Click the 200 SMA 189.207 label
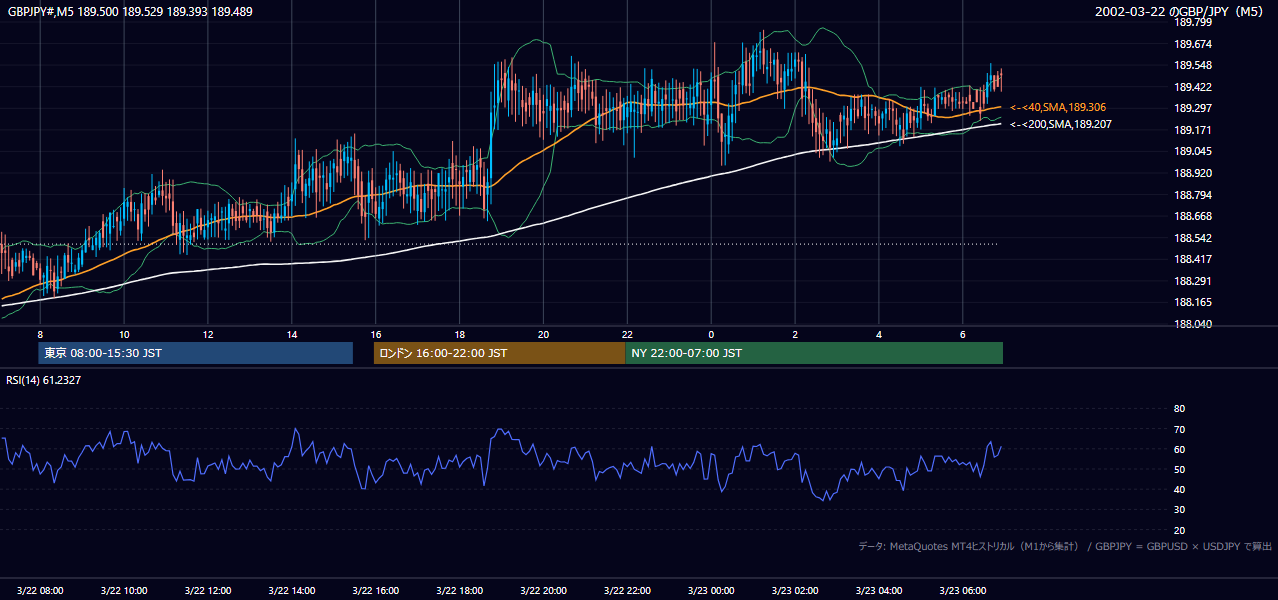This screenshot has height=600, width=1278. tap(1060, 124)
